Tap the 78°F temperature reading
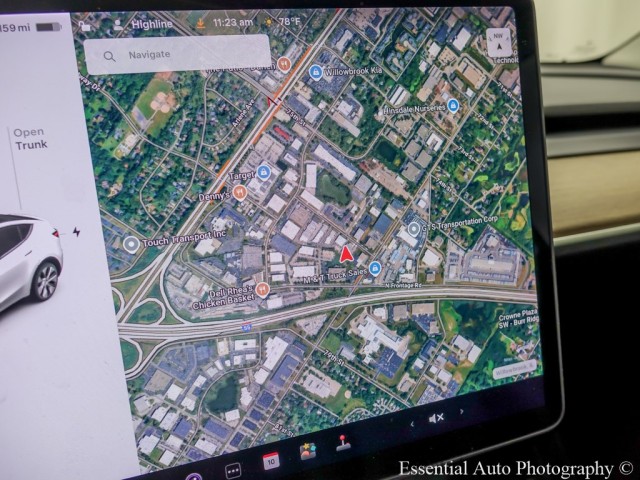 pos(289,21)
